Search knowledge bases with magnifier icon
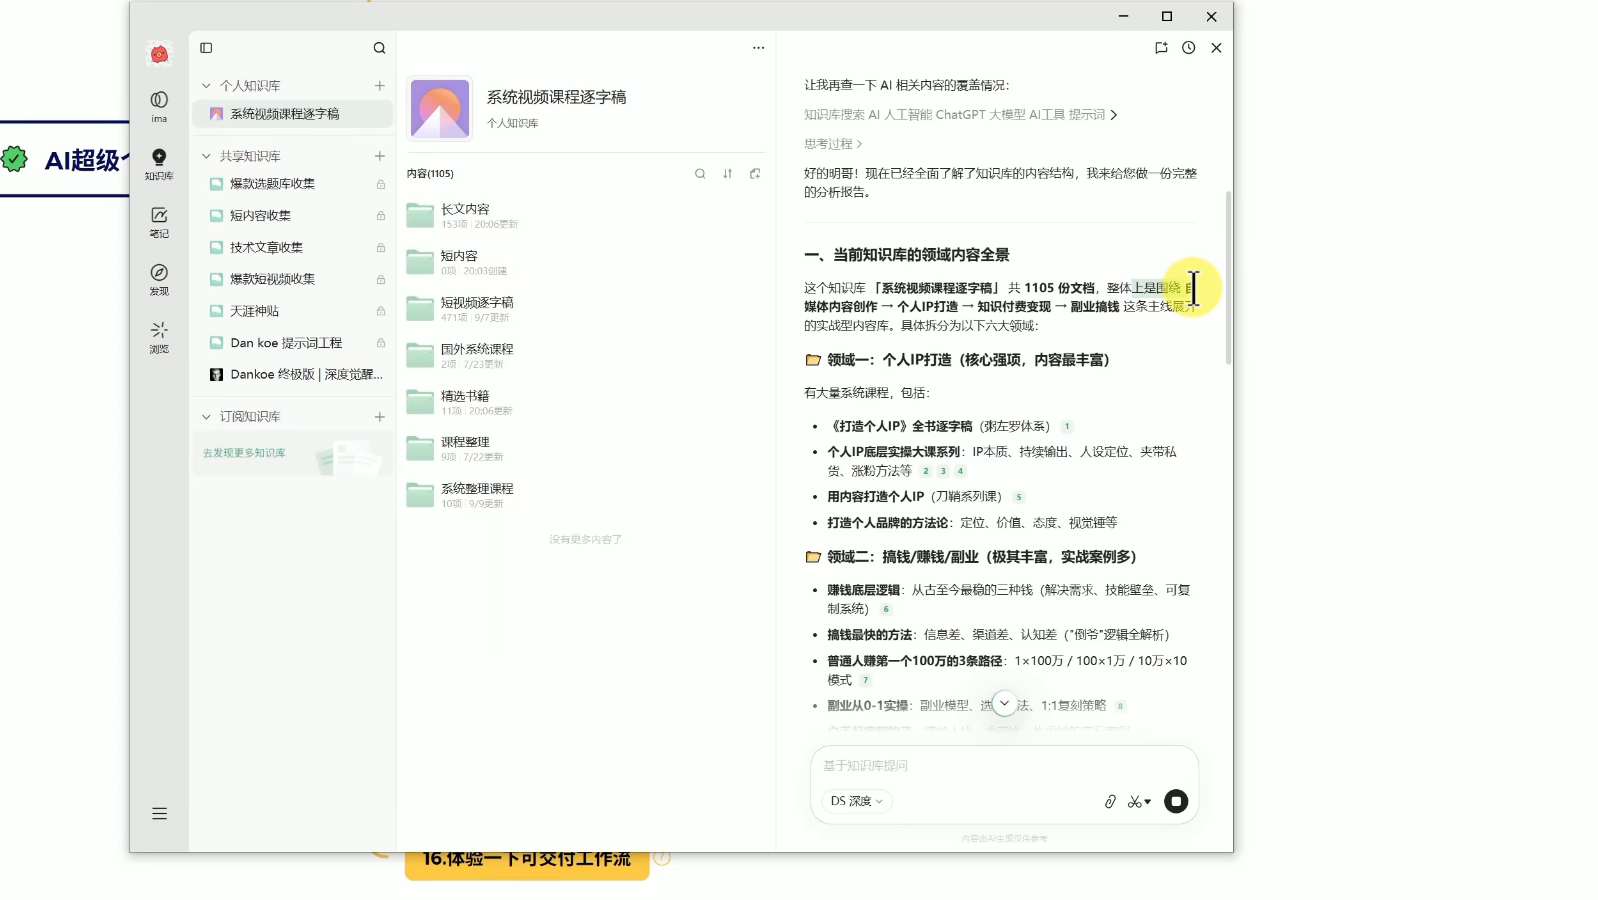This screenshot has height=900, width=1598. pos(379,48)
